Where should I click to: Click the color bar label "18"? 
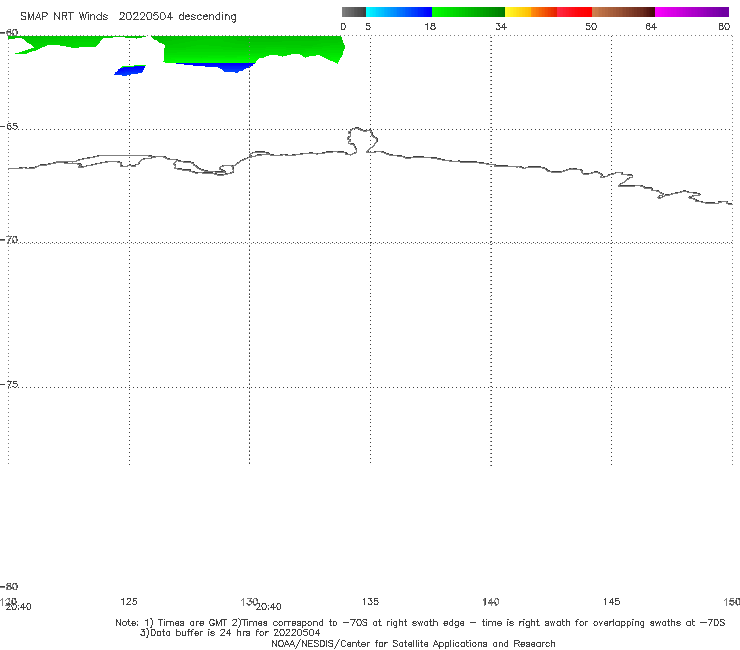tap(430, 27)
